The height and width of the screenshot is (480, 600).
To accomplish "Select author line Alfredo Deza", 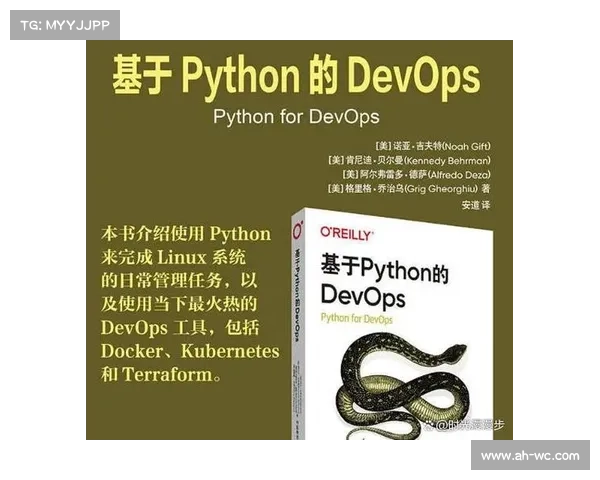I will (416, 175).
